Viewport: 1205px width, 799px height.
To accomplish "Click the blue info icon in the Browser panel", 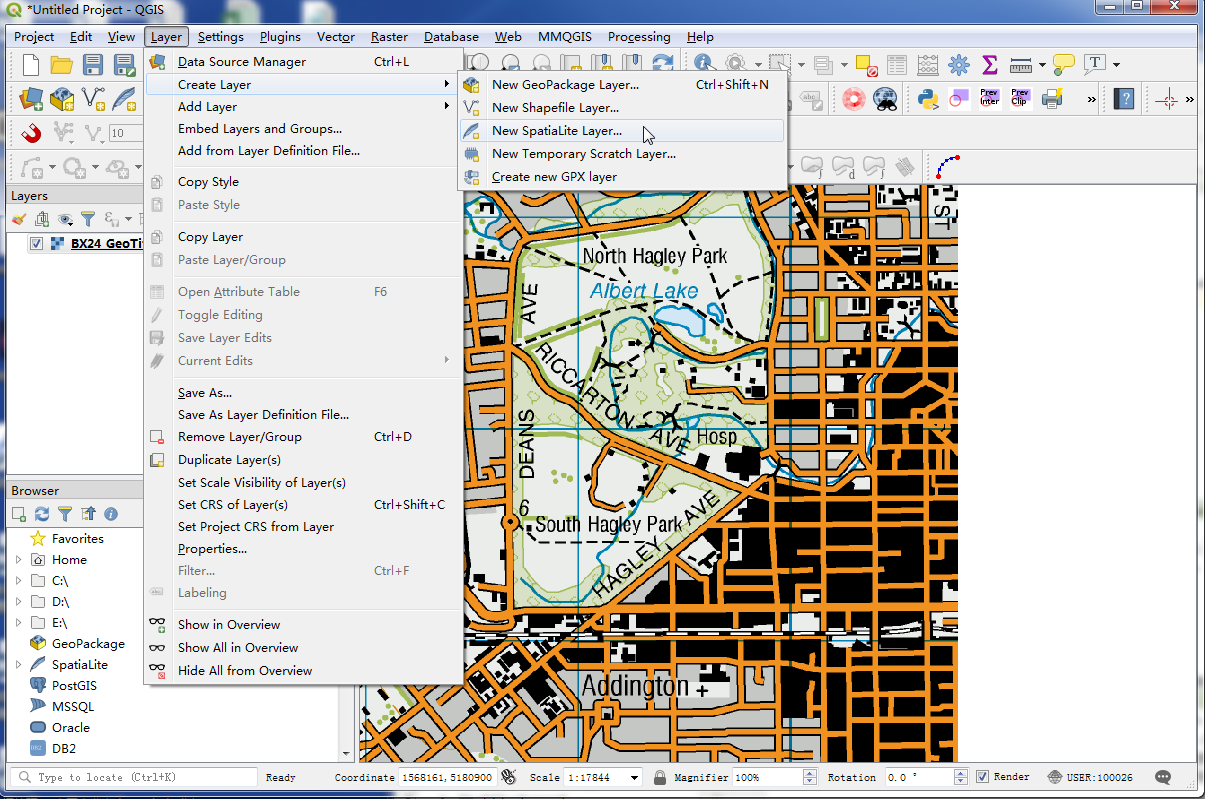I will [x=111, y=514].
